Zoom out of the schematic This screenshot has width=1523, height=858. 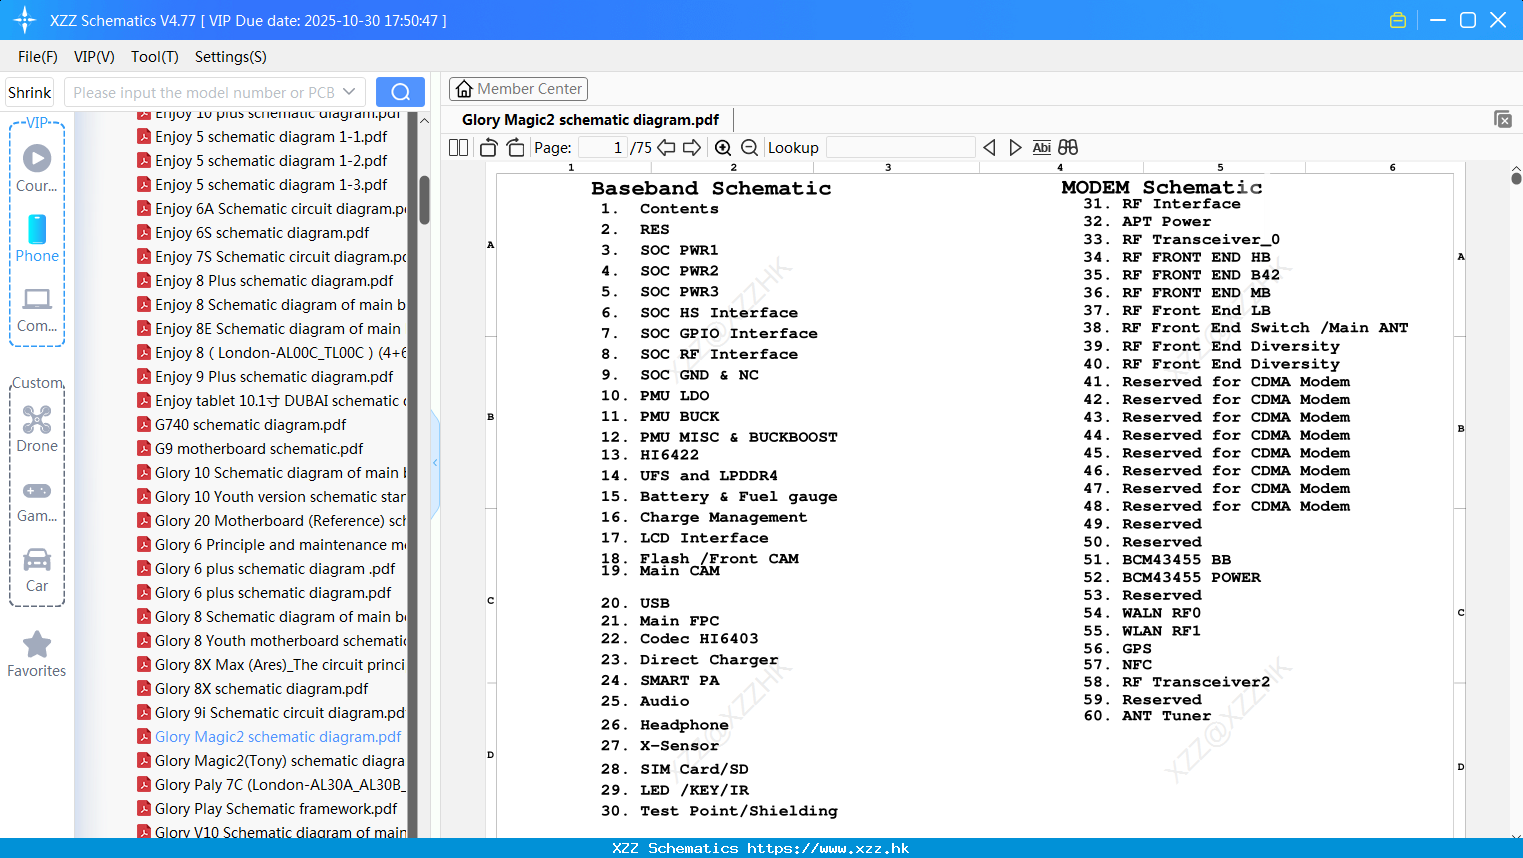749,148
